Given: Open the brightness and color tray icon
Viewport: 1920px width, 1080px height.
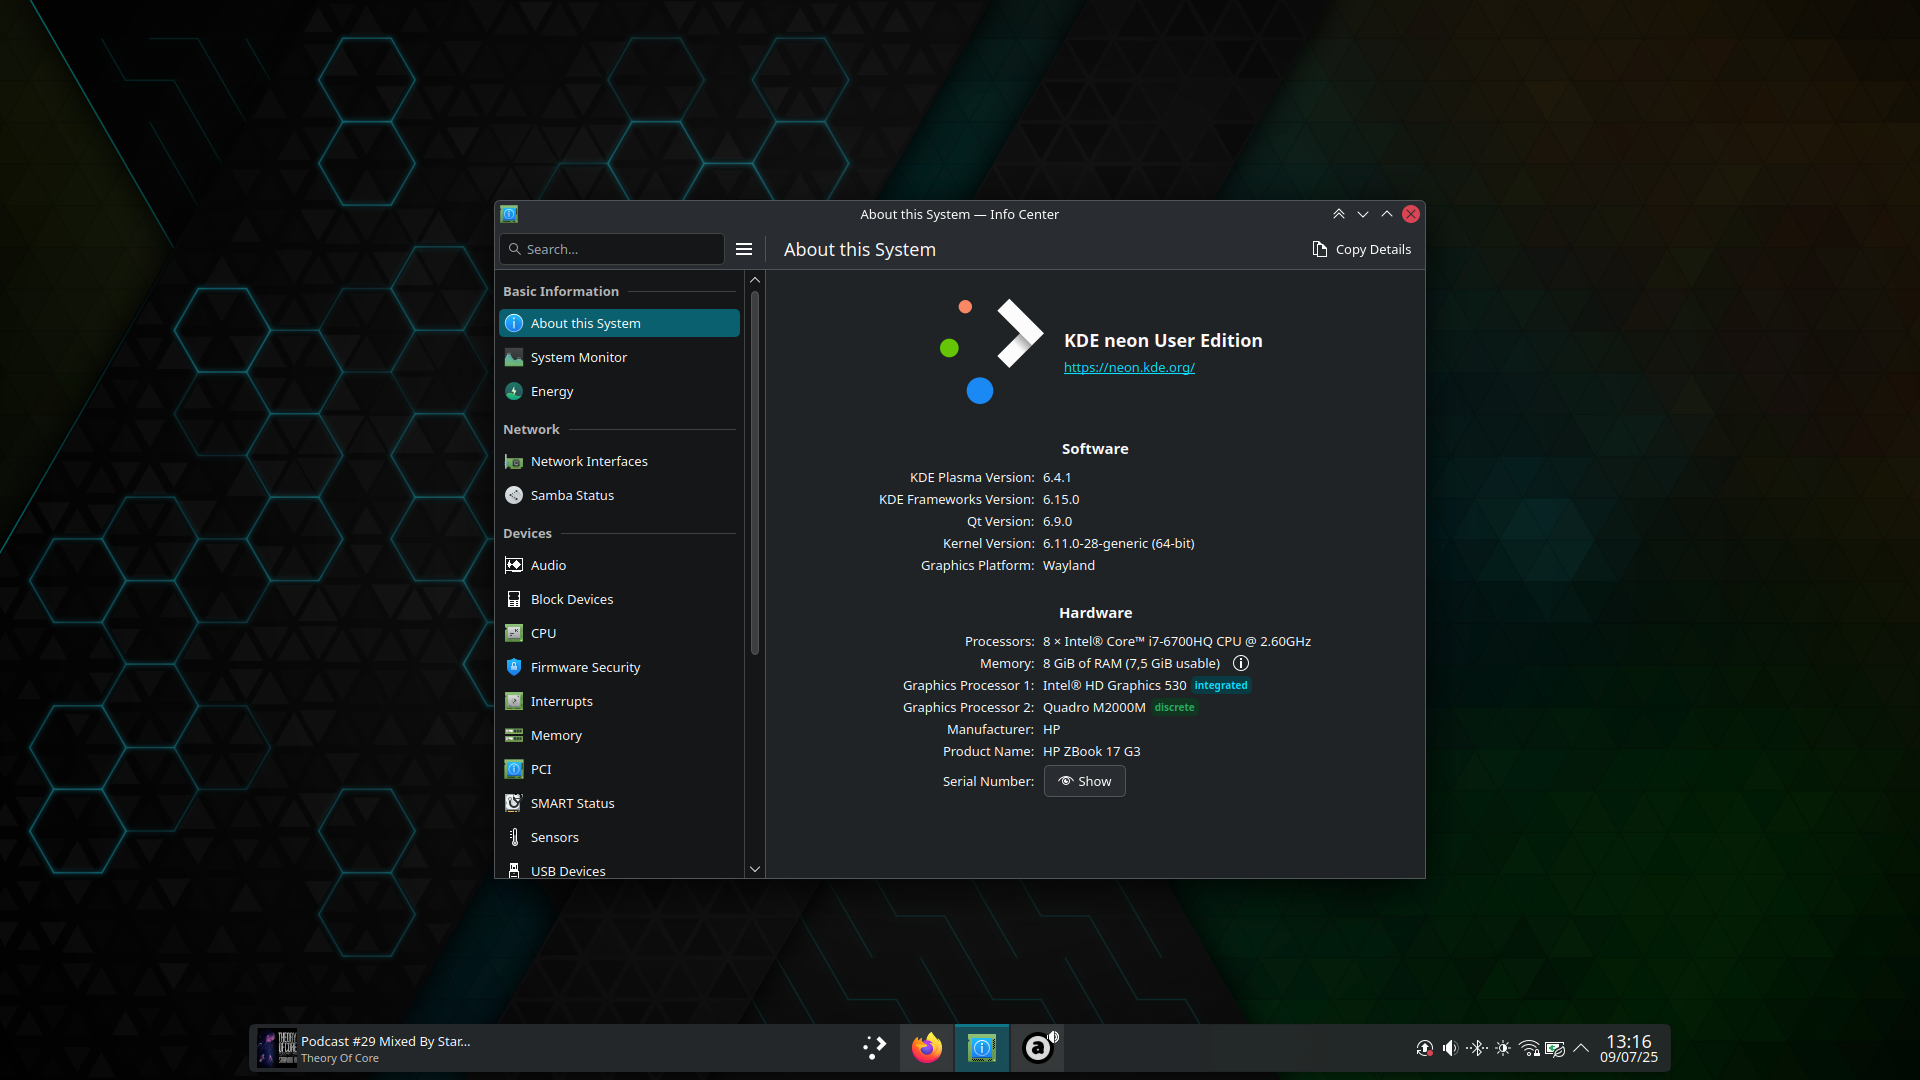Looking at the screenshot, I should (1503, 1048).
